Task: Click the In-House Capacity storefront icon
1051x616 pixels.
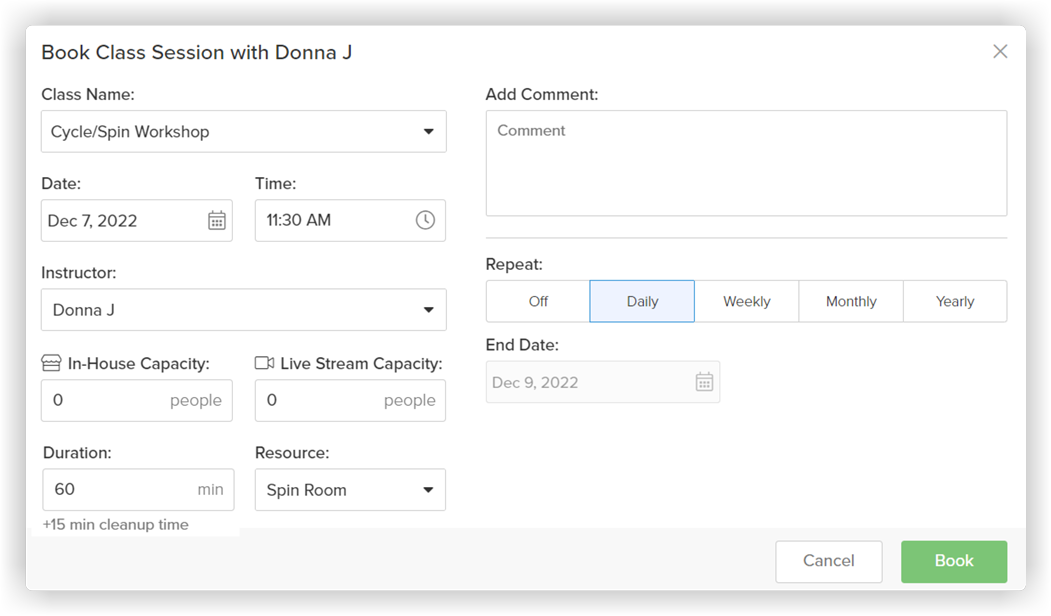Action: click(51, 363)
